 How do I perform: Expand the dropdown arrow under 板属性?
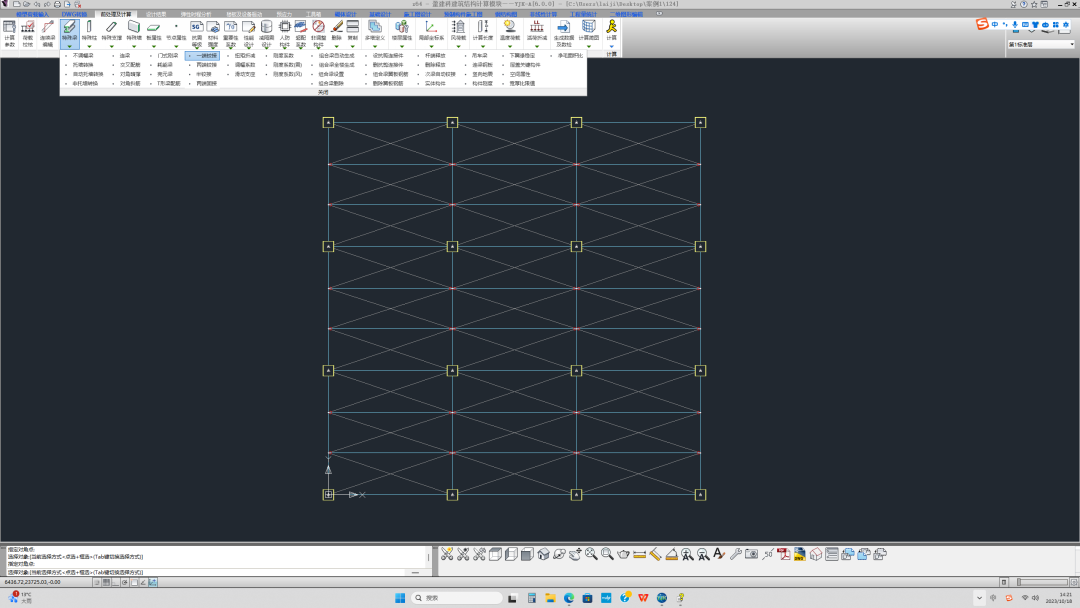pos(154,46)
